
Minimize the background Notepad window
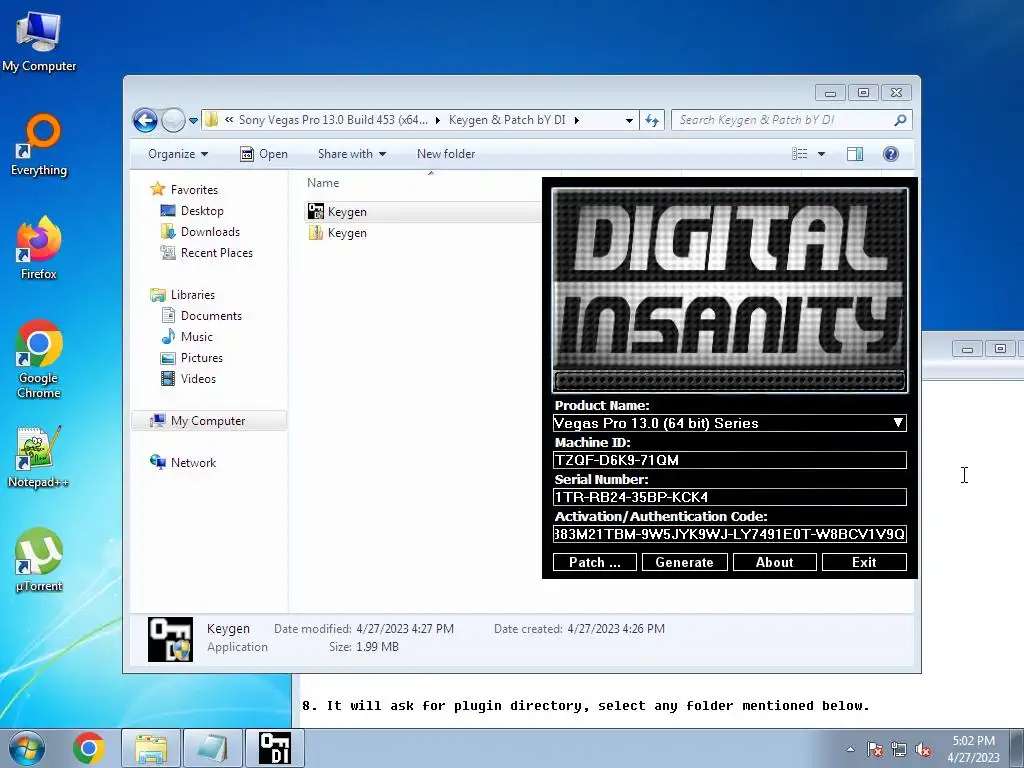967,349
